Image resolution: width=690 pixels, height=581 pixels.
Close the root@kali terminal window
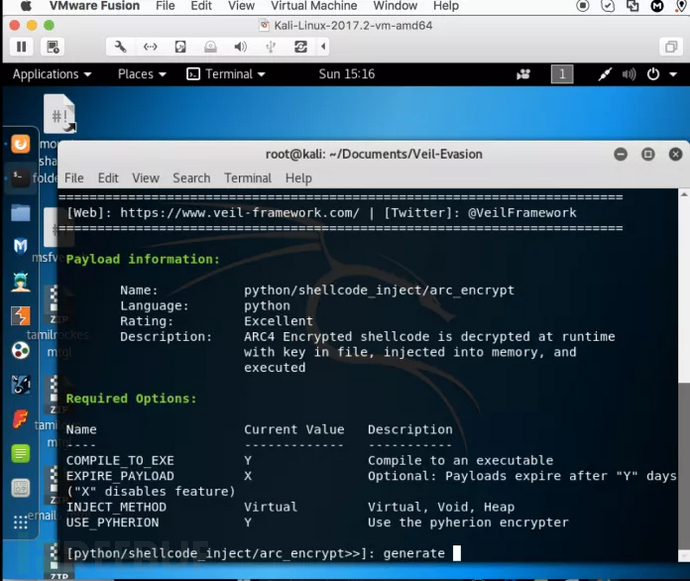coord(675,154)
